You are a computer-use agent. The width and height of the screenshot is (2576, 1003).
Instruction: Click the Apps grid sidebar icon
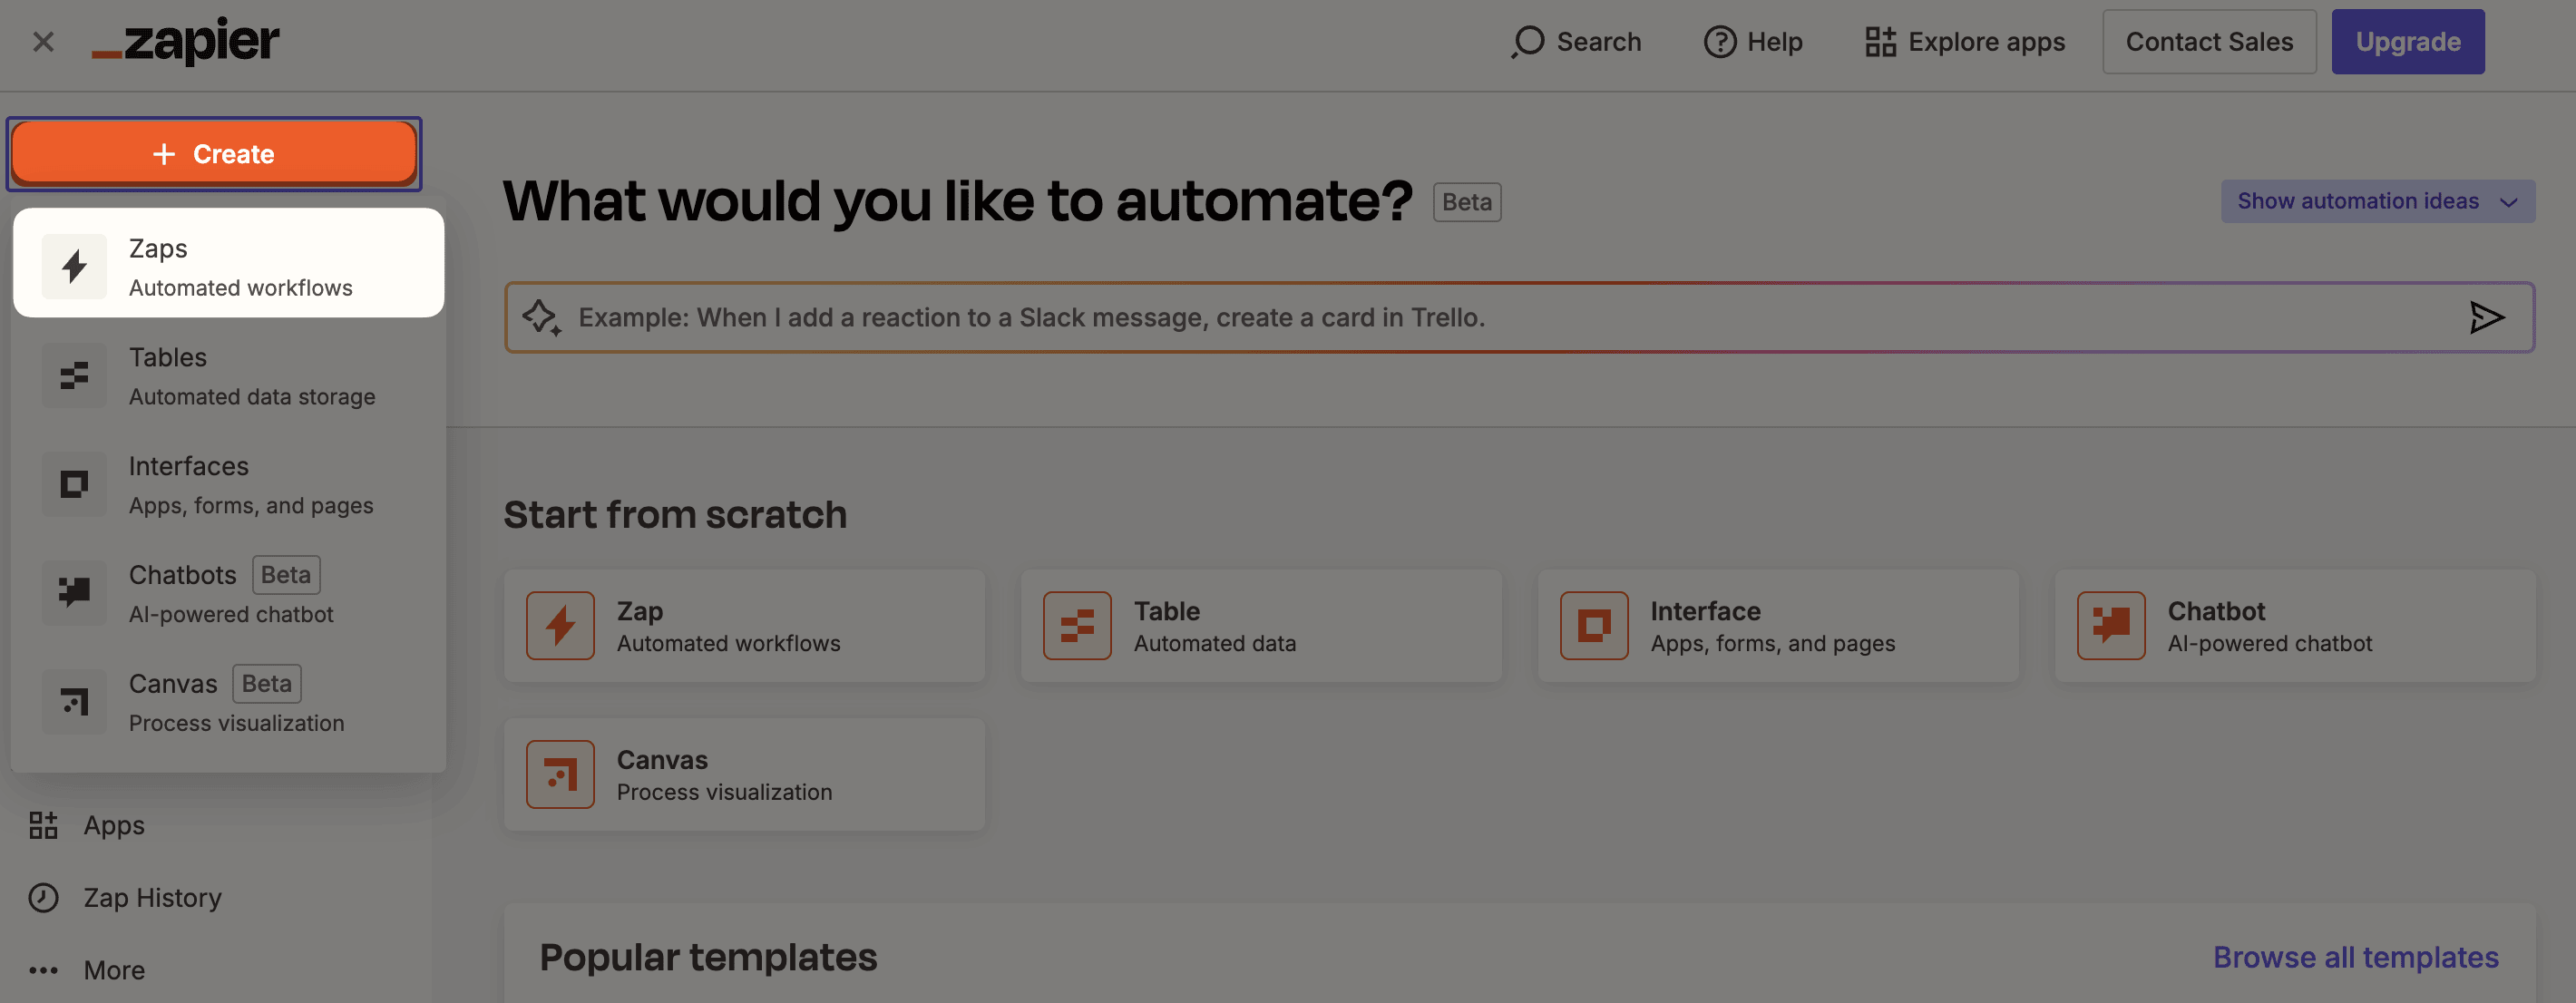43,825
